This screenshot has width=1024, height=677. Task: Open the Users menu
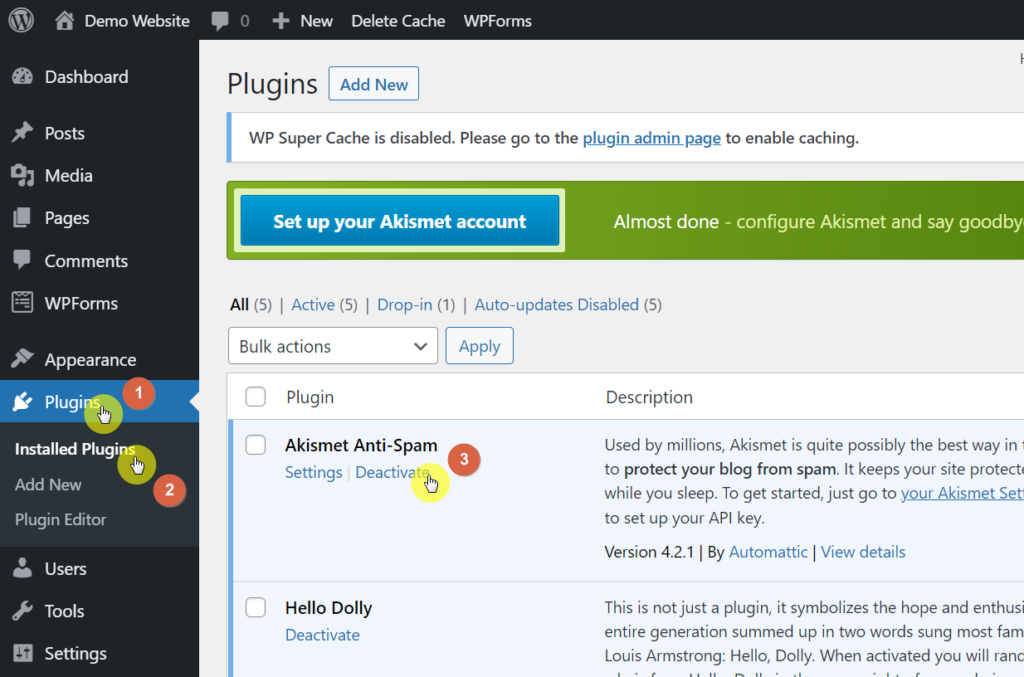click(65, 569)
